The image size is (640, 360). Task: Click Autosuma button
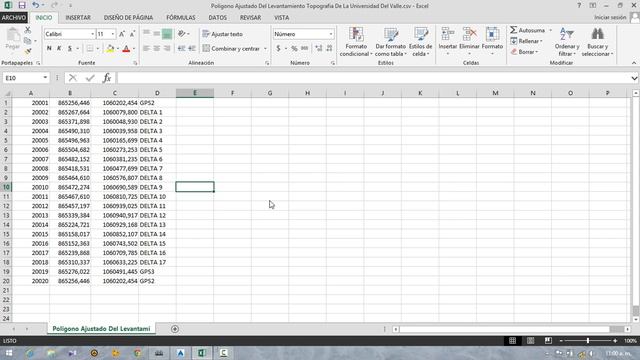pos(527,30)
